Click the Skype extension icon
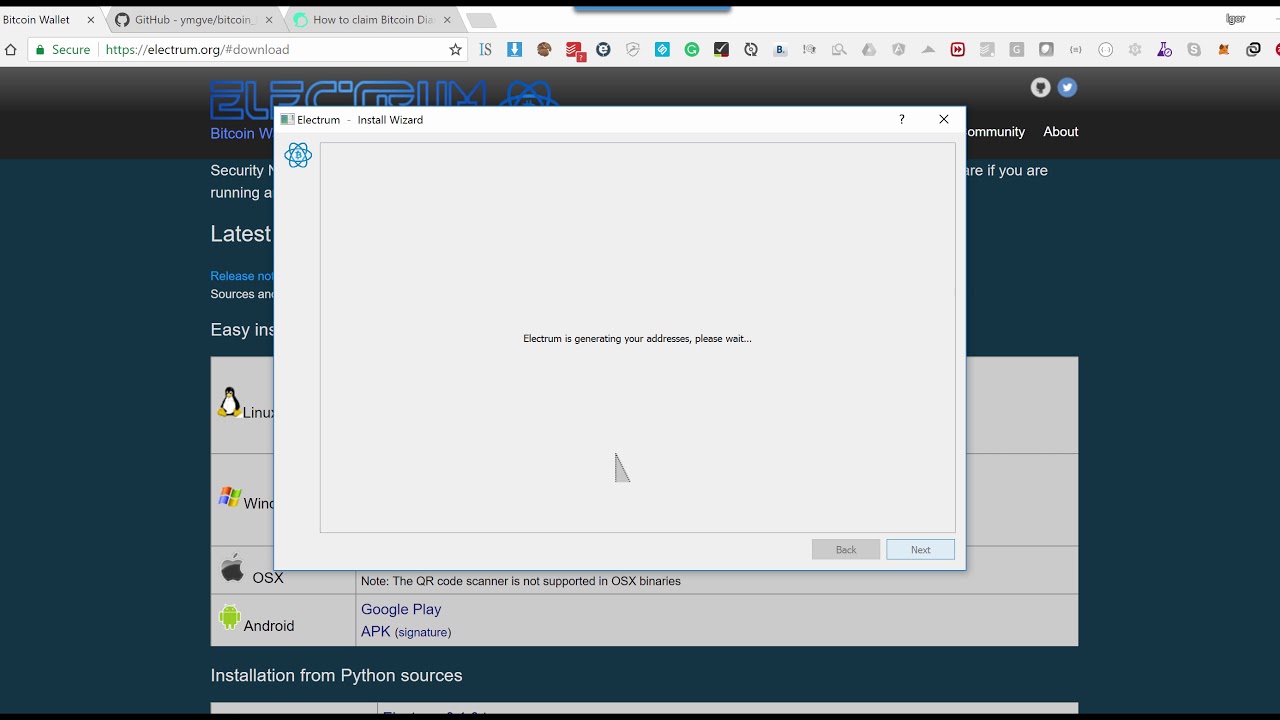This screenshot has width=1280, height=720. click(x=1194, y=49)
